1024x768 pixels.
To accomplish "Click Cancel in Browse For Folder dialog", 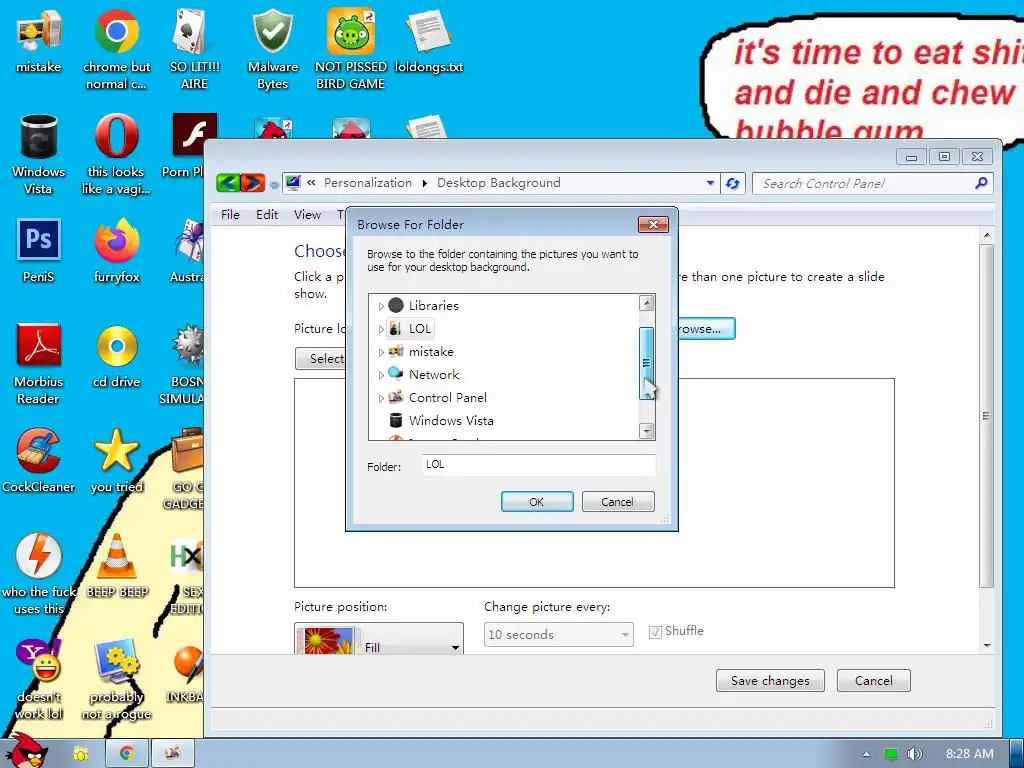I will coord(618,502).
